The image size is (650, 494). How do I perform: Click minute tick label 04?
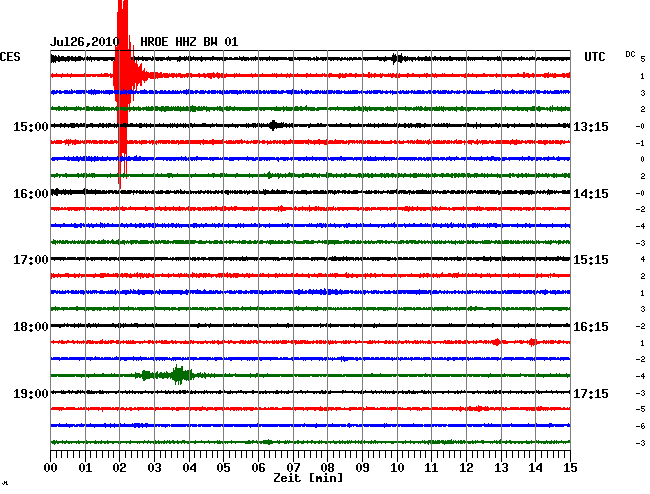click(189, 468)
